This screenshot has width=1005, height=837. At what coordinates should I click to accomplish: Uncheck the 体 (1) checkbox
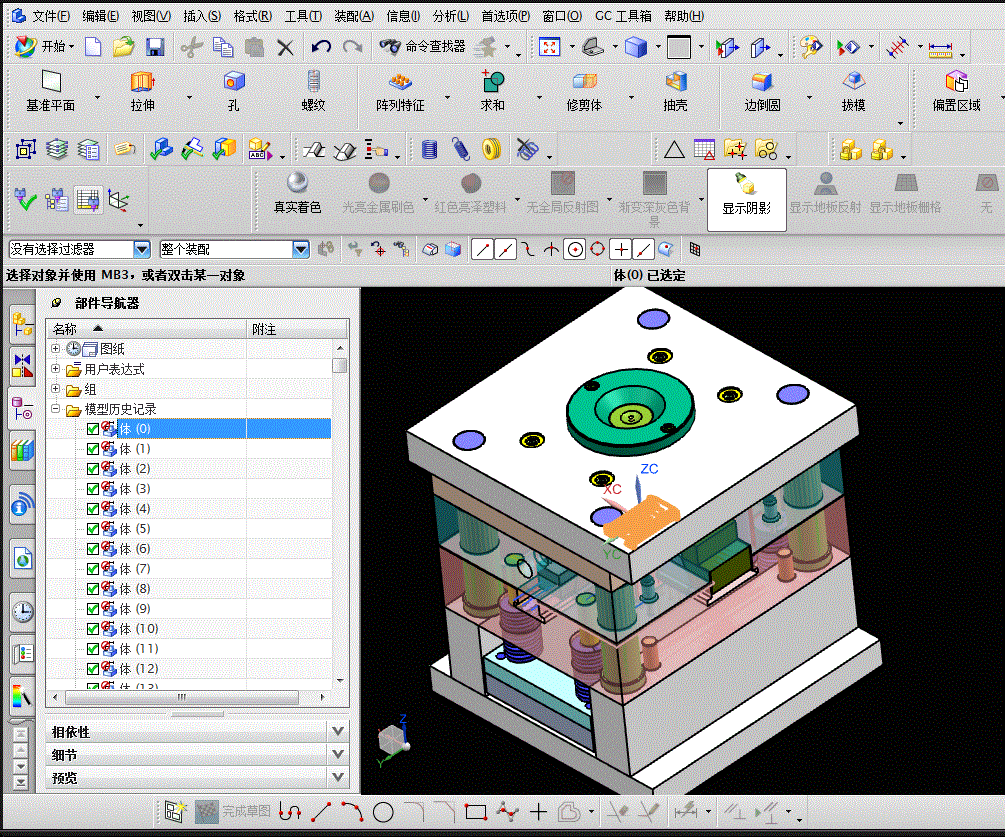(93, 449)
